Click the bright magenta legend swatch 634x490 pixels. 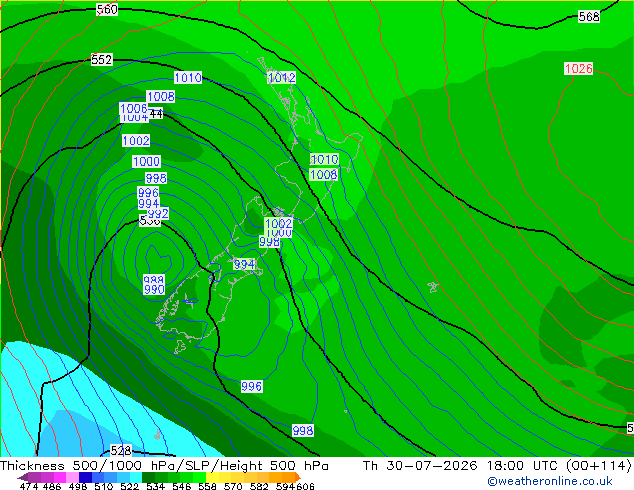[60, 477]
